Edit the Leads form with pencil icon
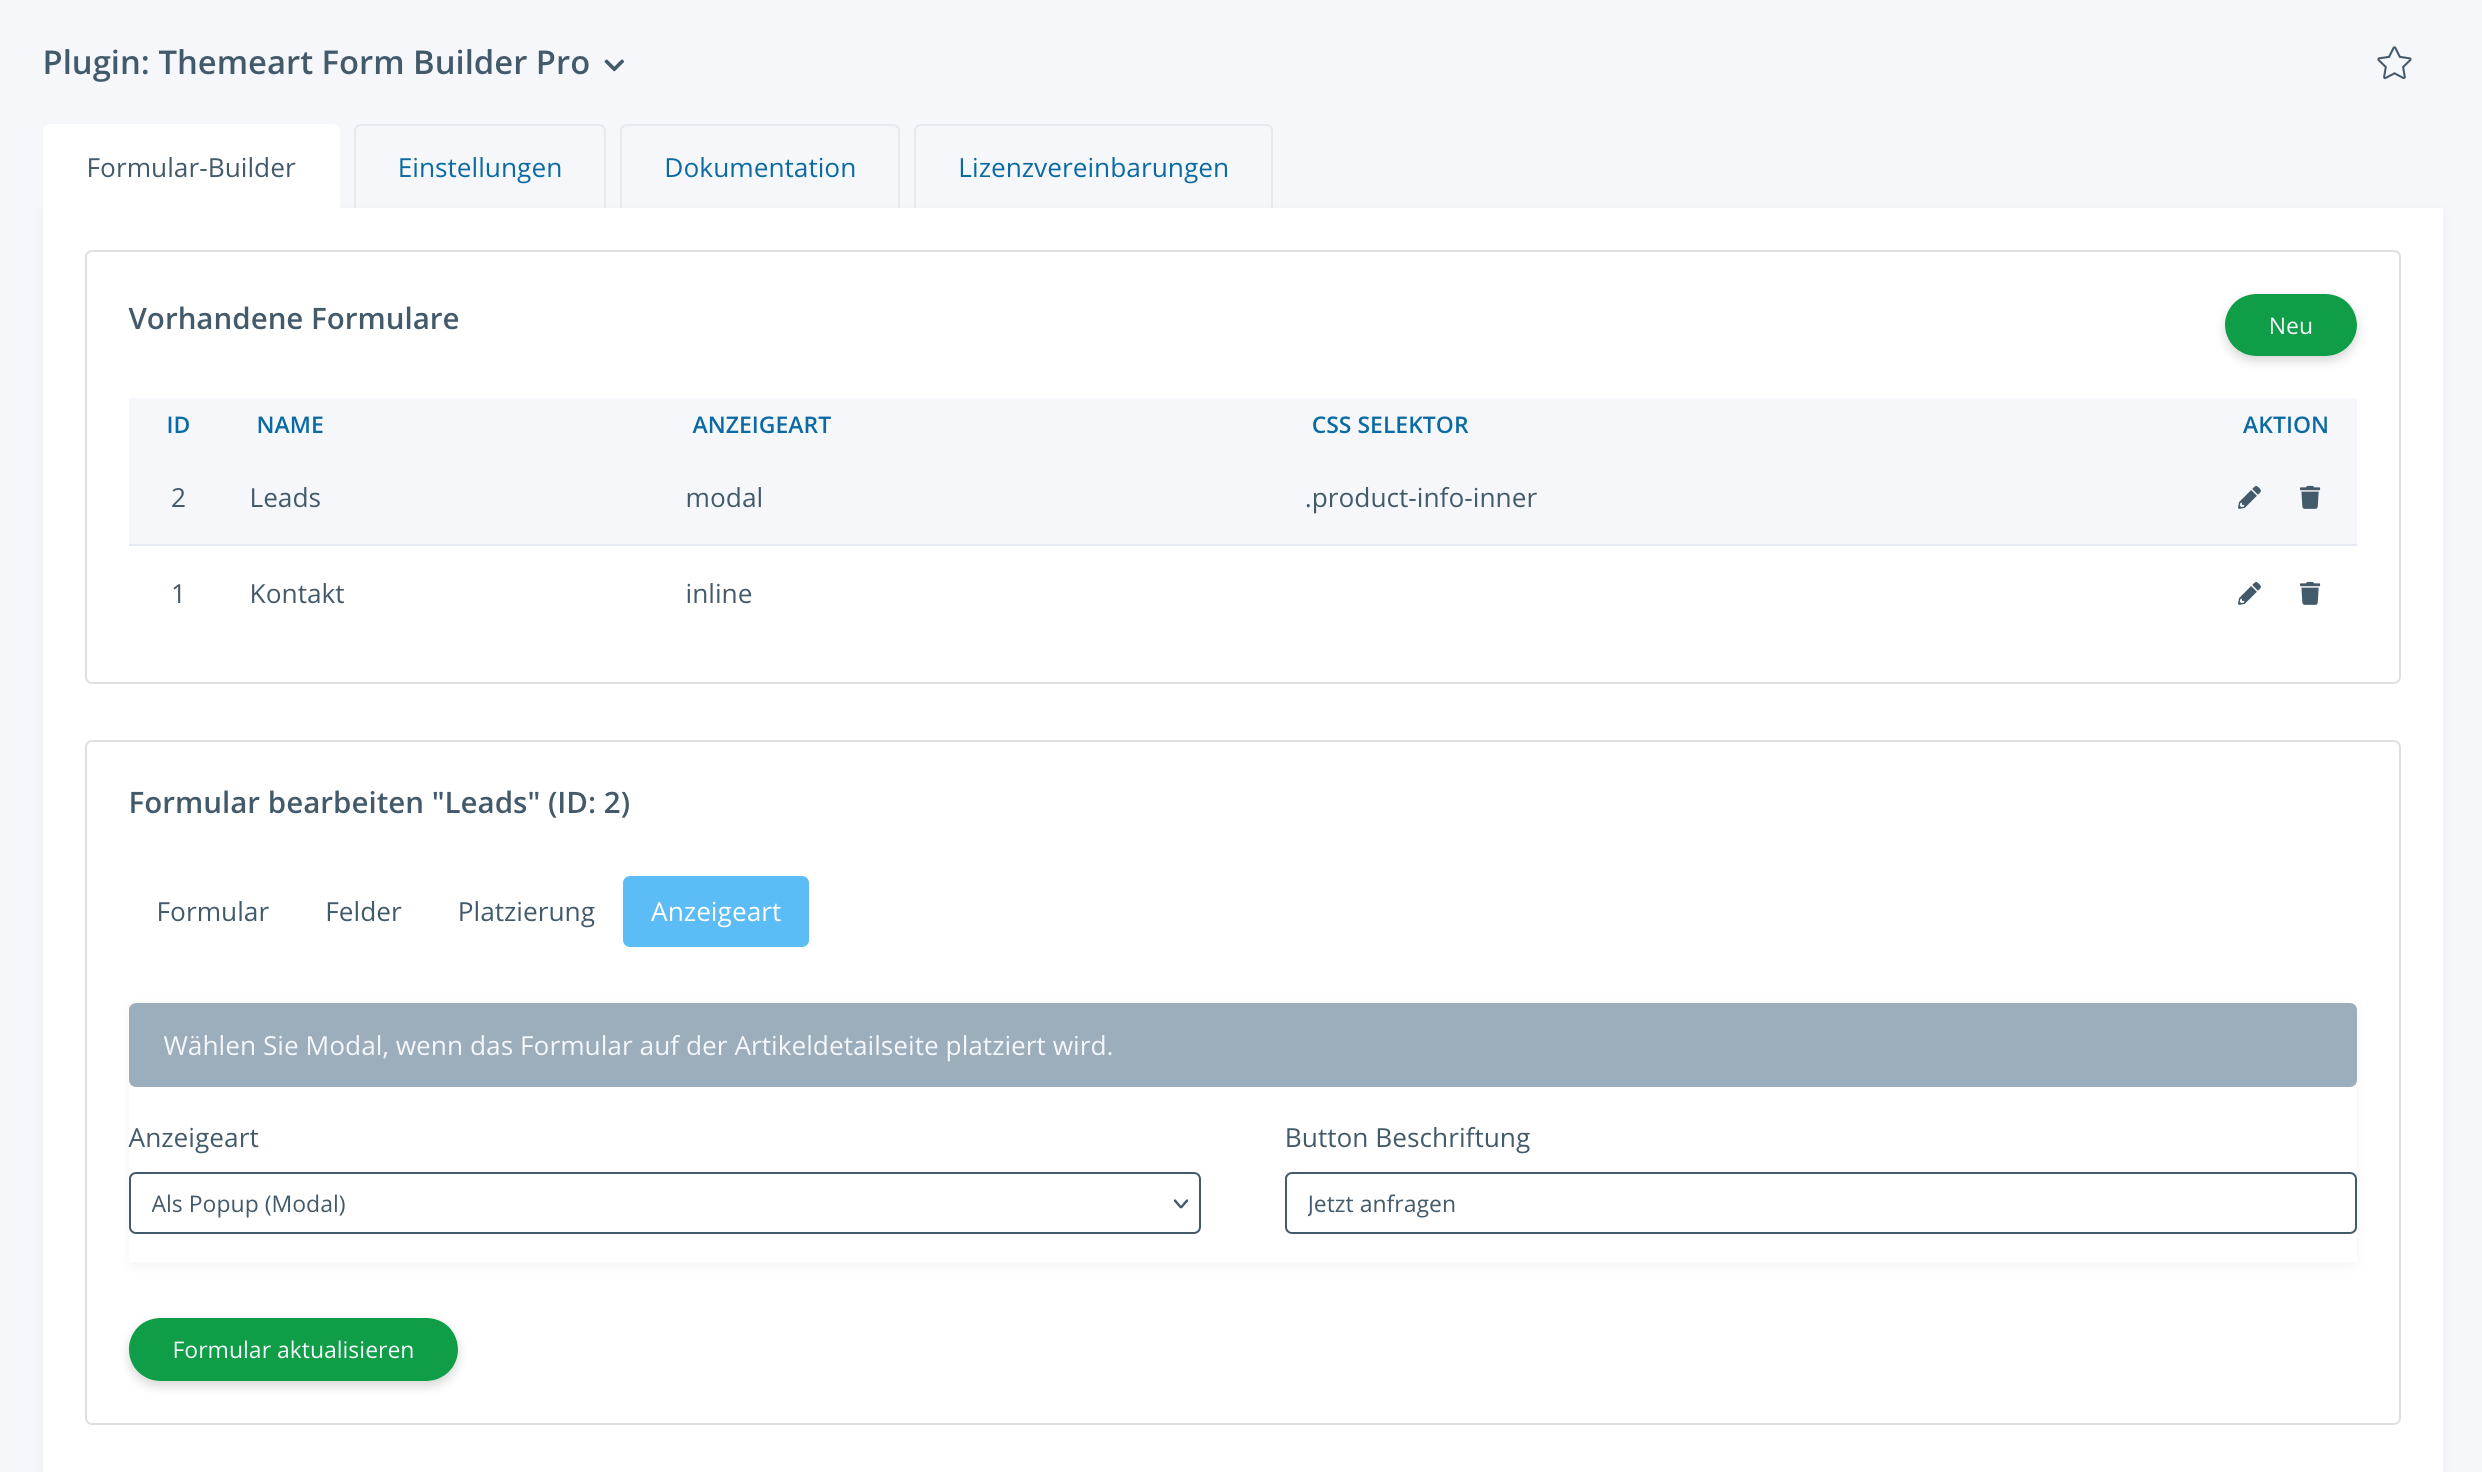Viewport: 2482px width, 1472px height. [x=2249, y=498]
